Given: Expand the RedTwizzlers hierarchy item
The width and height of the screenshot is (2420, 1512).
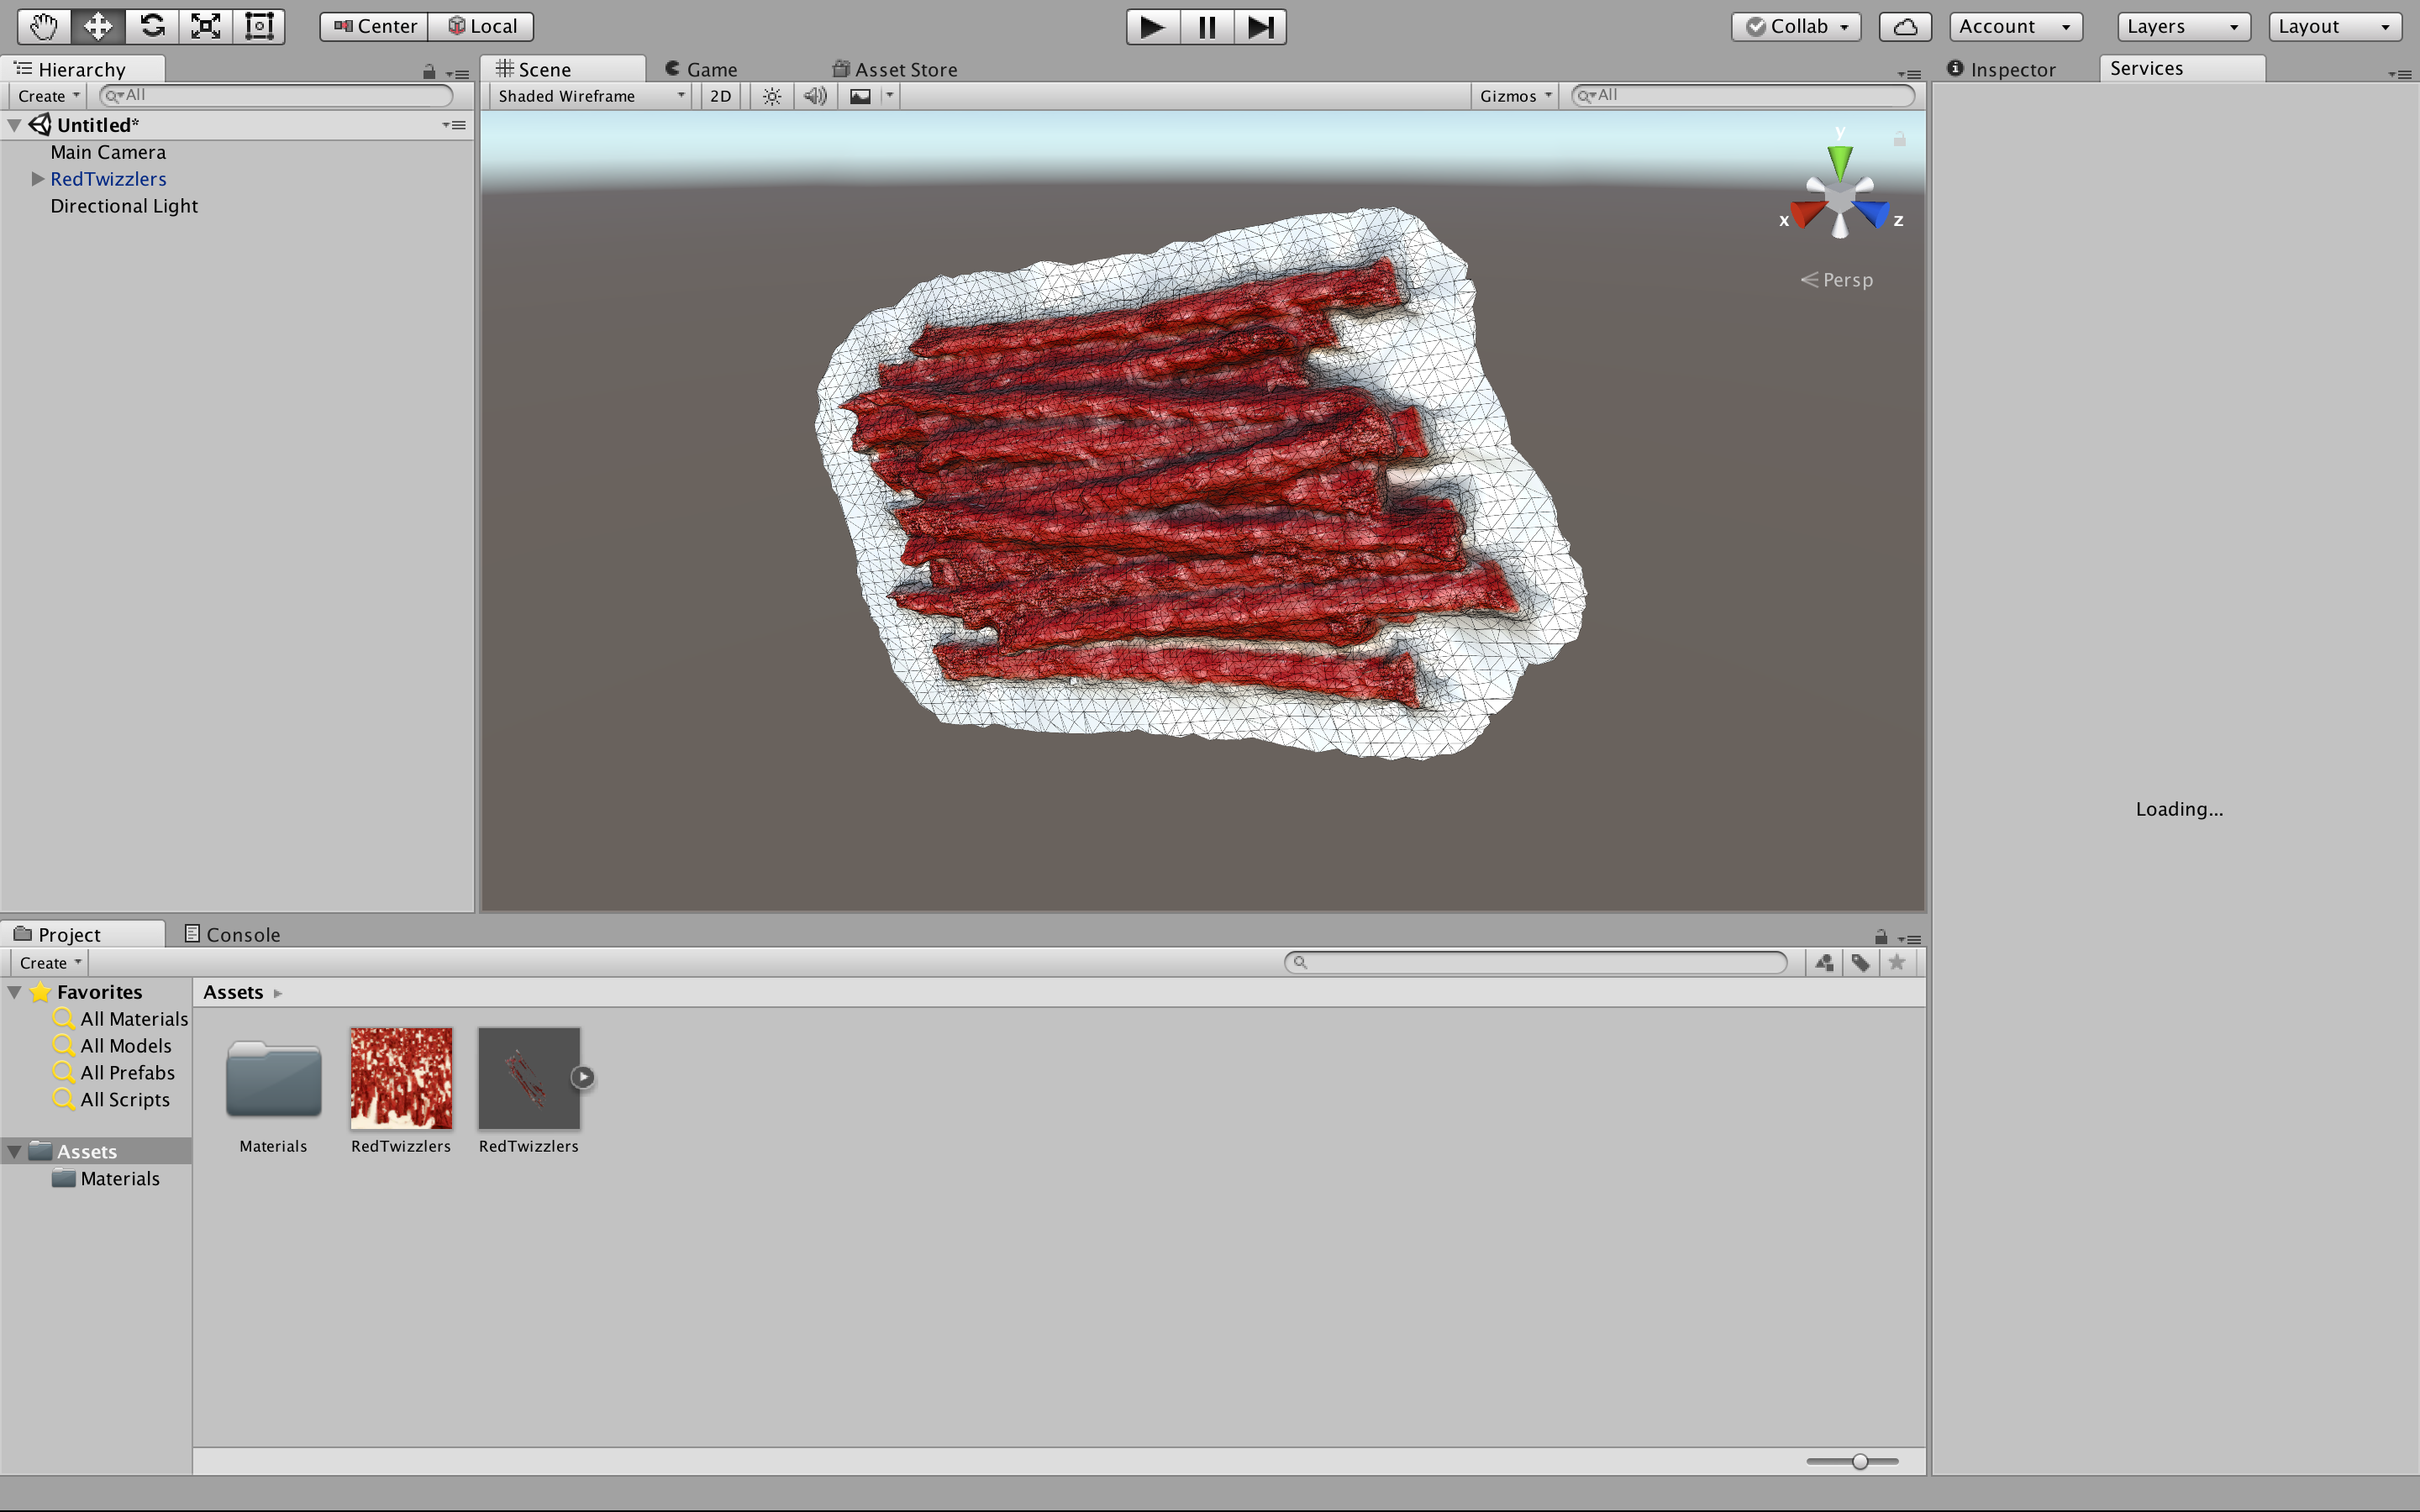Looking at the screenshot, I should coord(38,179).
